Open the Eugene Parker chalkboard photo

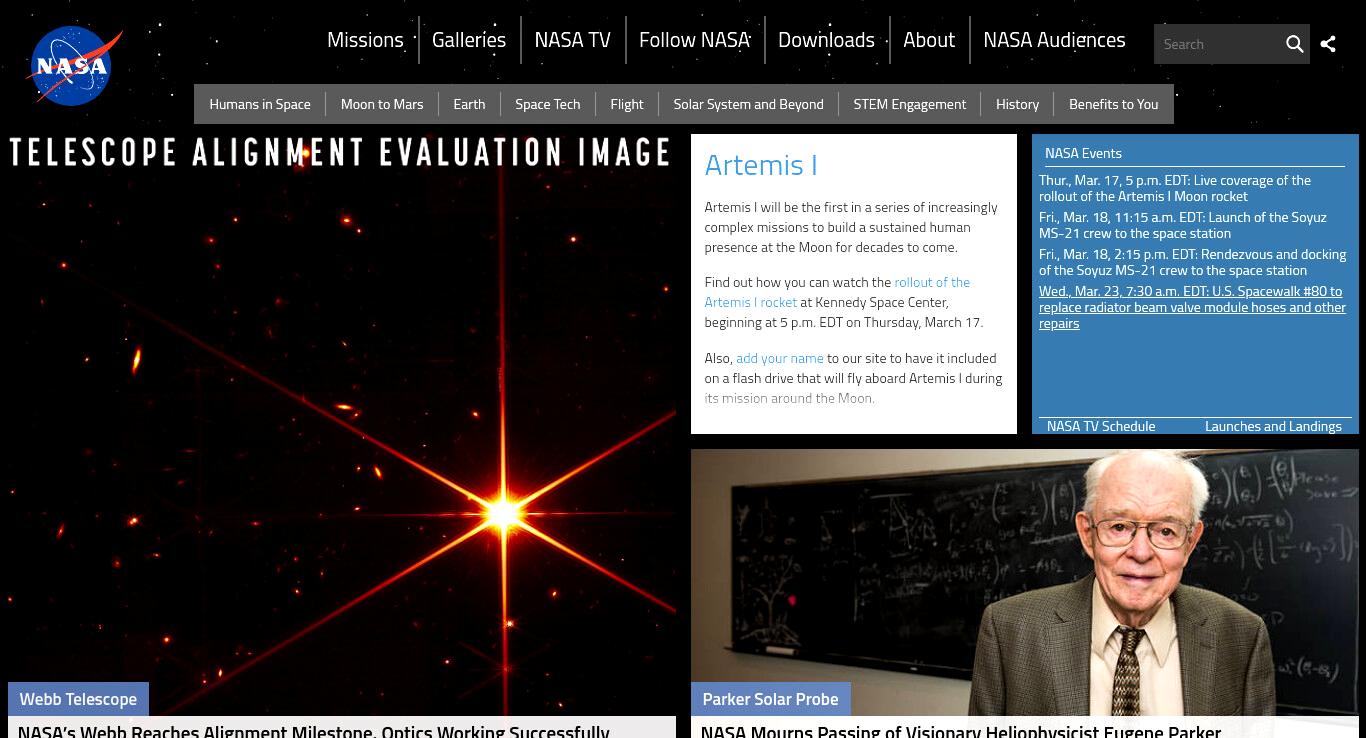click(1025, 582)
